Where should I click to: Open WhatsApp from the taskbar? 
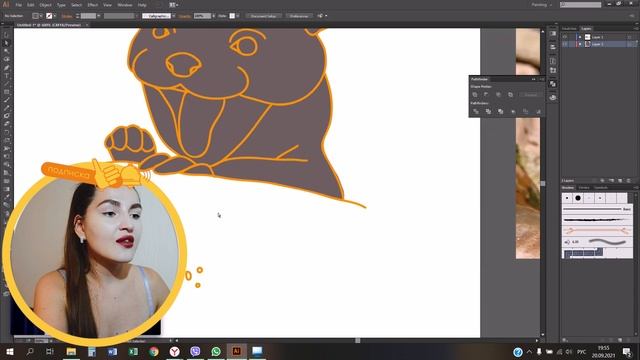tap(216, 351)
